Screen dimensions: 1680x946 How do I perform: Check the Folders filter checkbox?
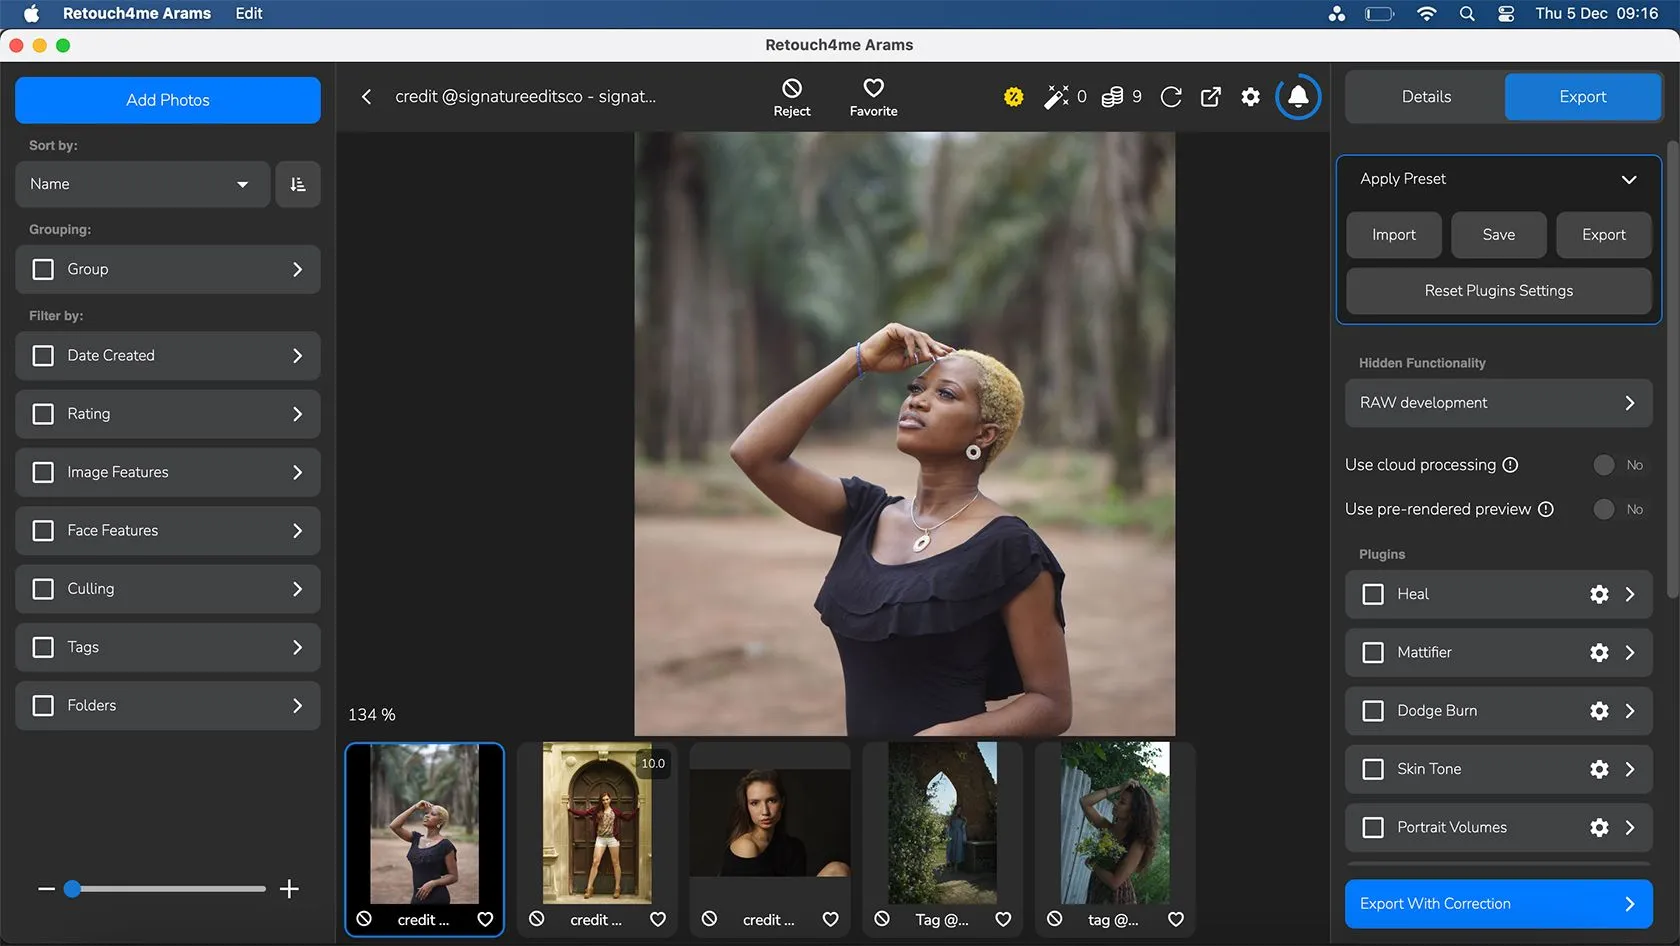tap(43, 706)
